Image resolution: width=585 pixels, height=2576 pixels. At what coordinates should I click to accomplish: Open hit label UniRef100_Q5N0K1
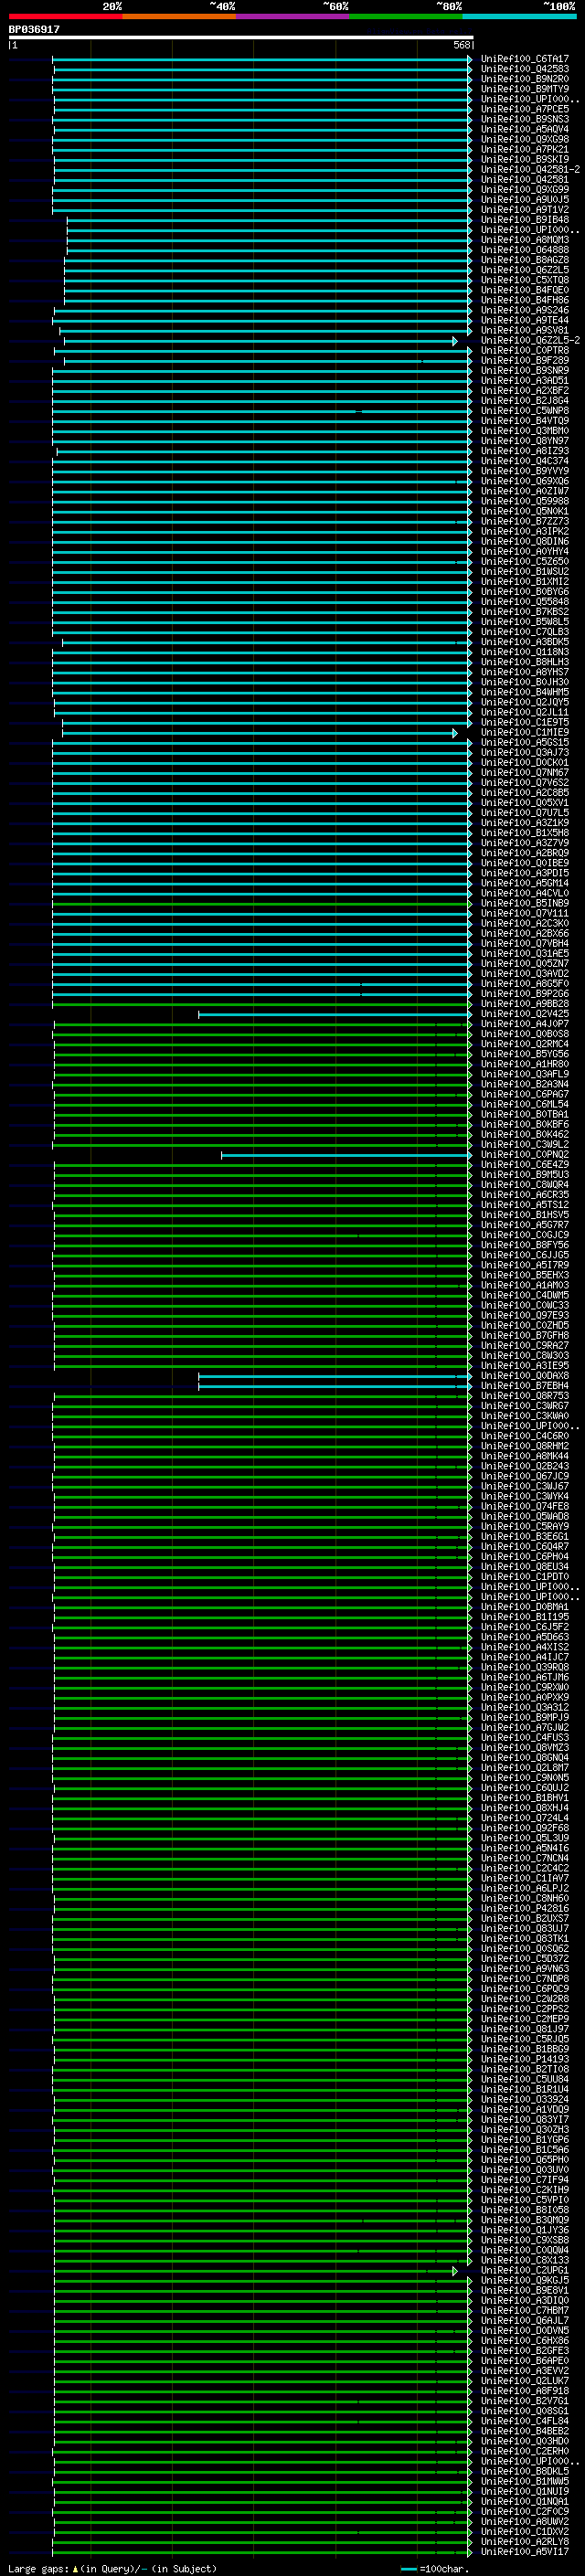[x=525, y=511]
